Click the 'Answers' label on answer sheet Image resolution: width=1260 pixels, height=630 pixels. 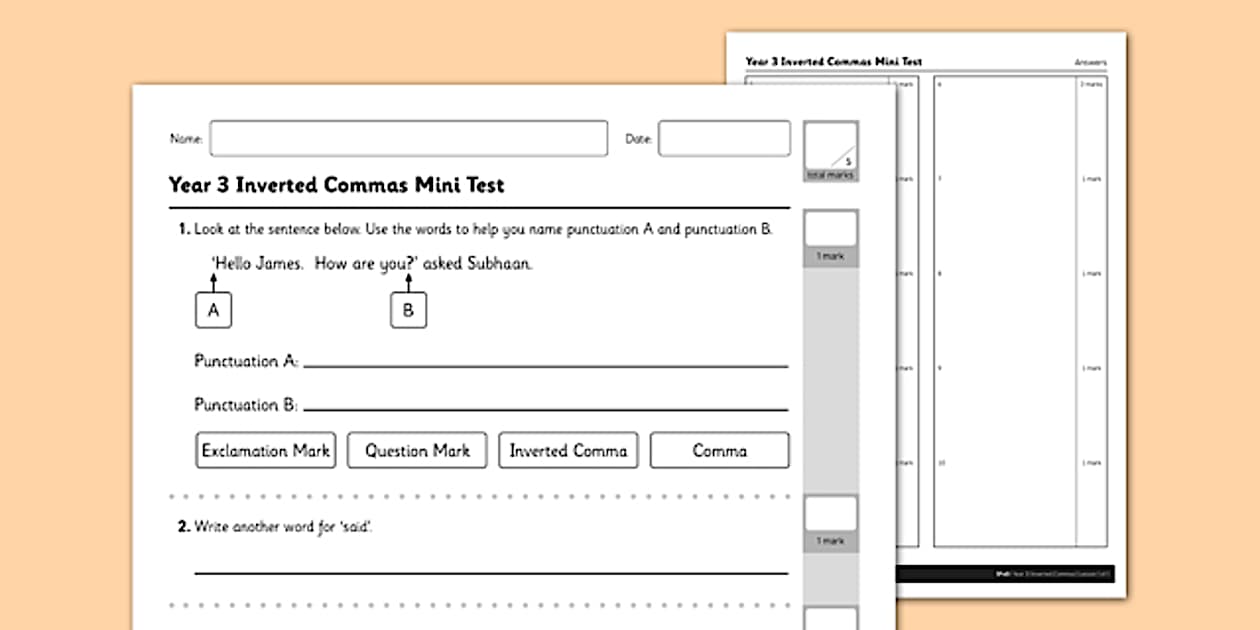[1090, 62]
